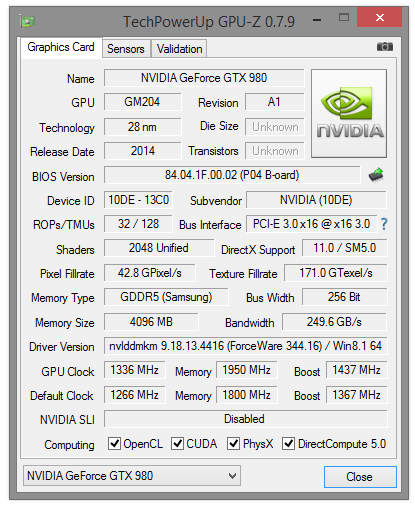415x506 pixels.
Task: Open the GPU selection dropdown
Action: tap(132, 476)
